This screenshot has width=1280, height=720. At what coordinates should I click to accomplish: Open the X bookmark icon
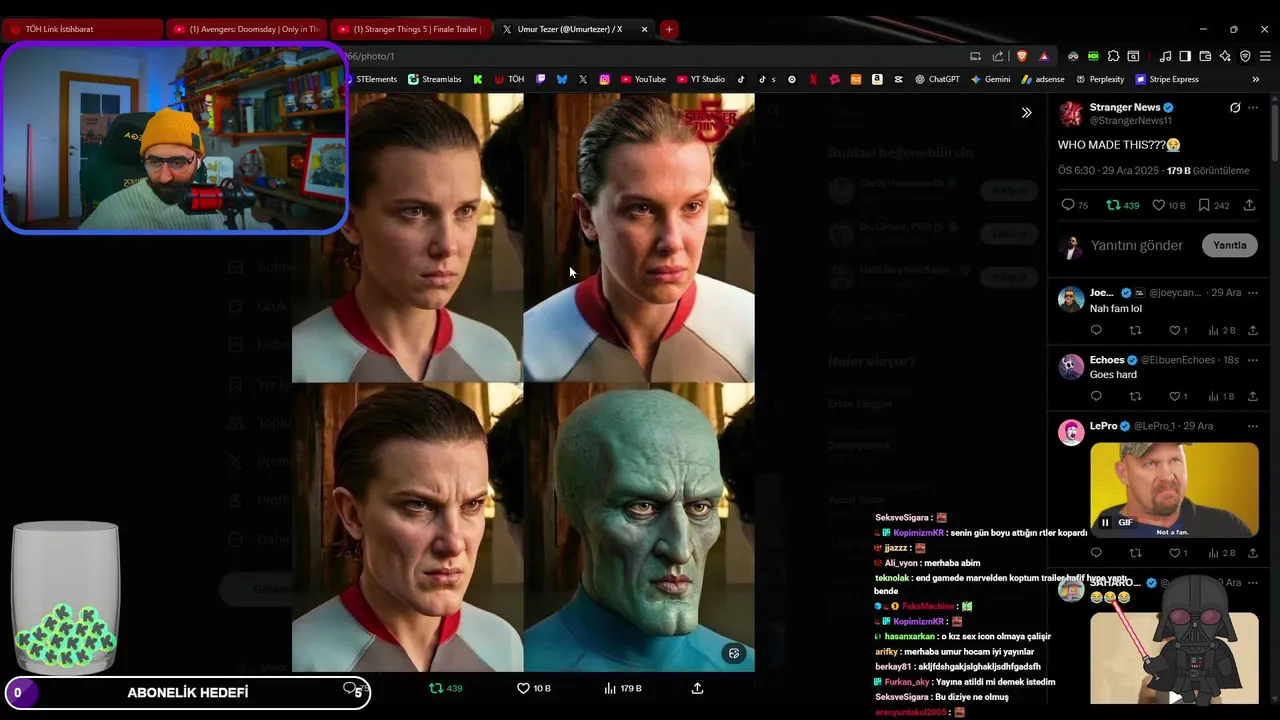(583, 79)
